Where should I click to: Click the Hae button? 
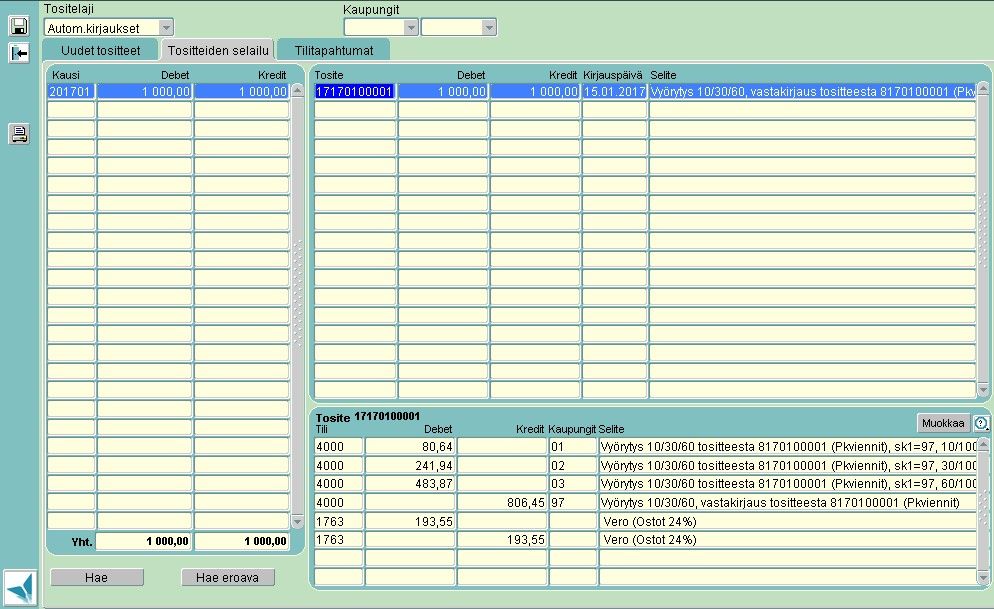pos(96,577)
